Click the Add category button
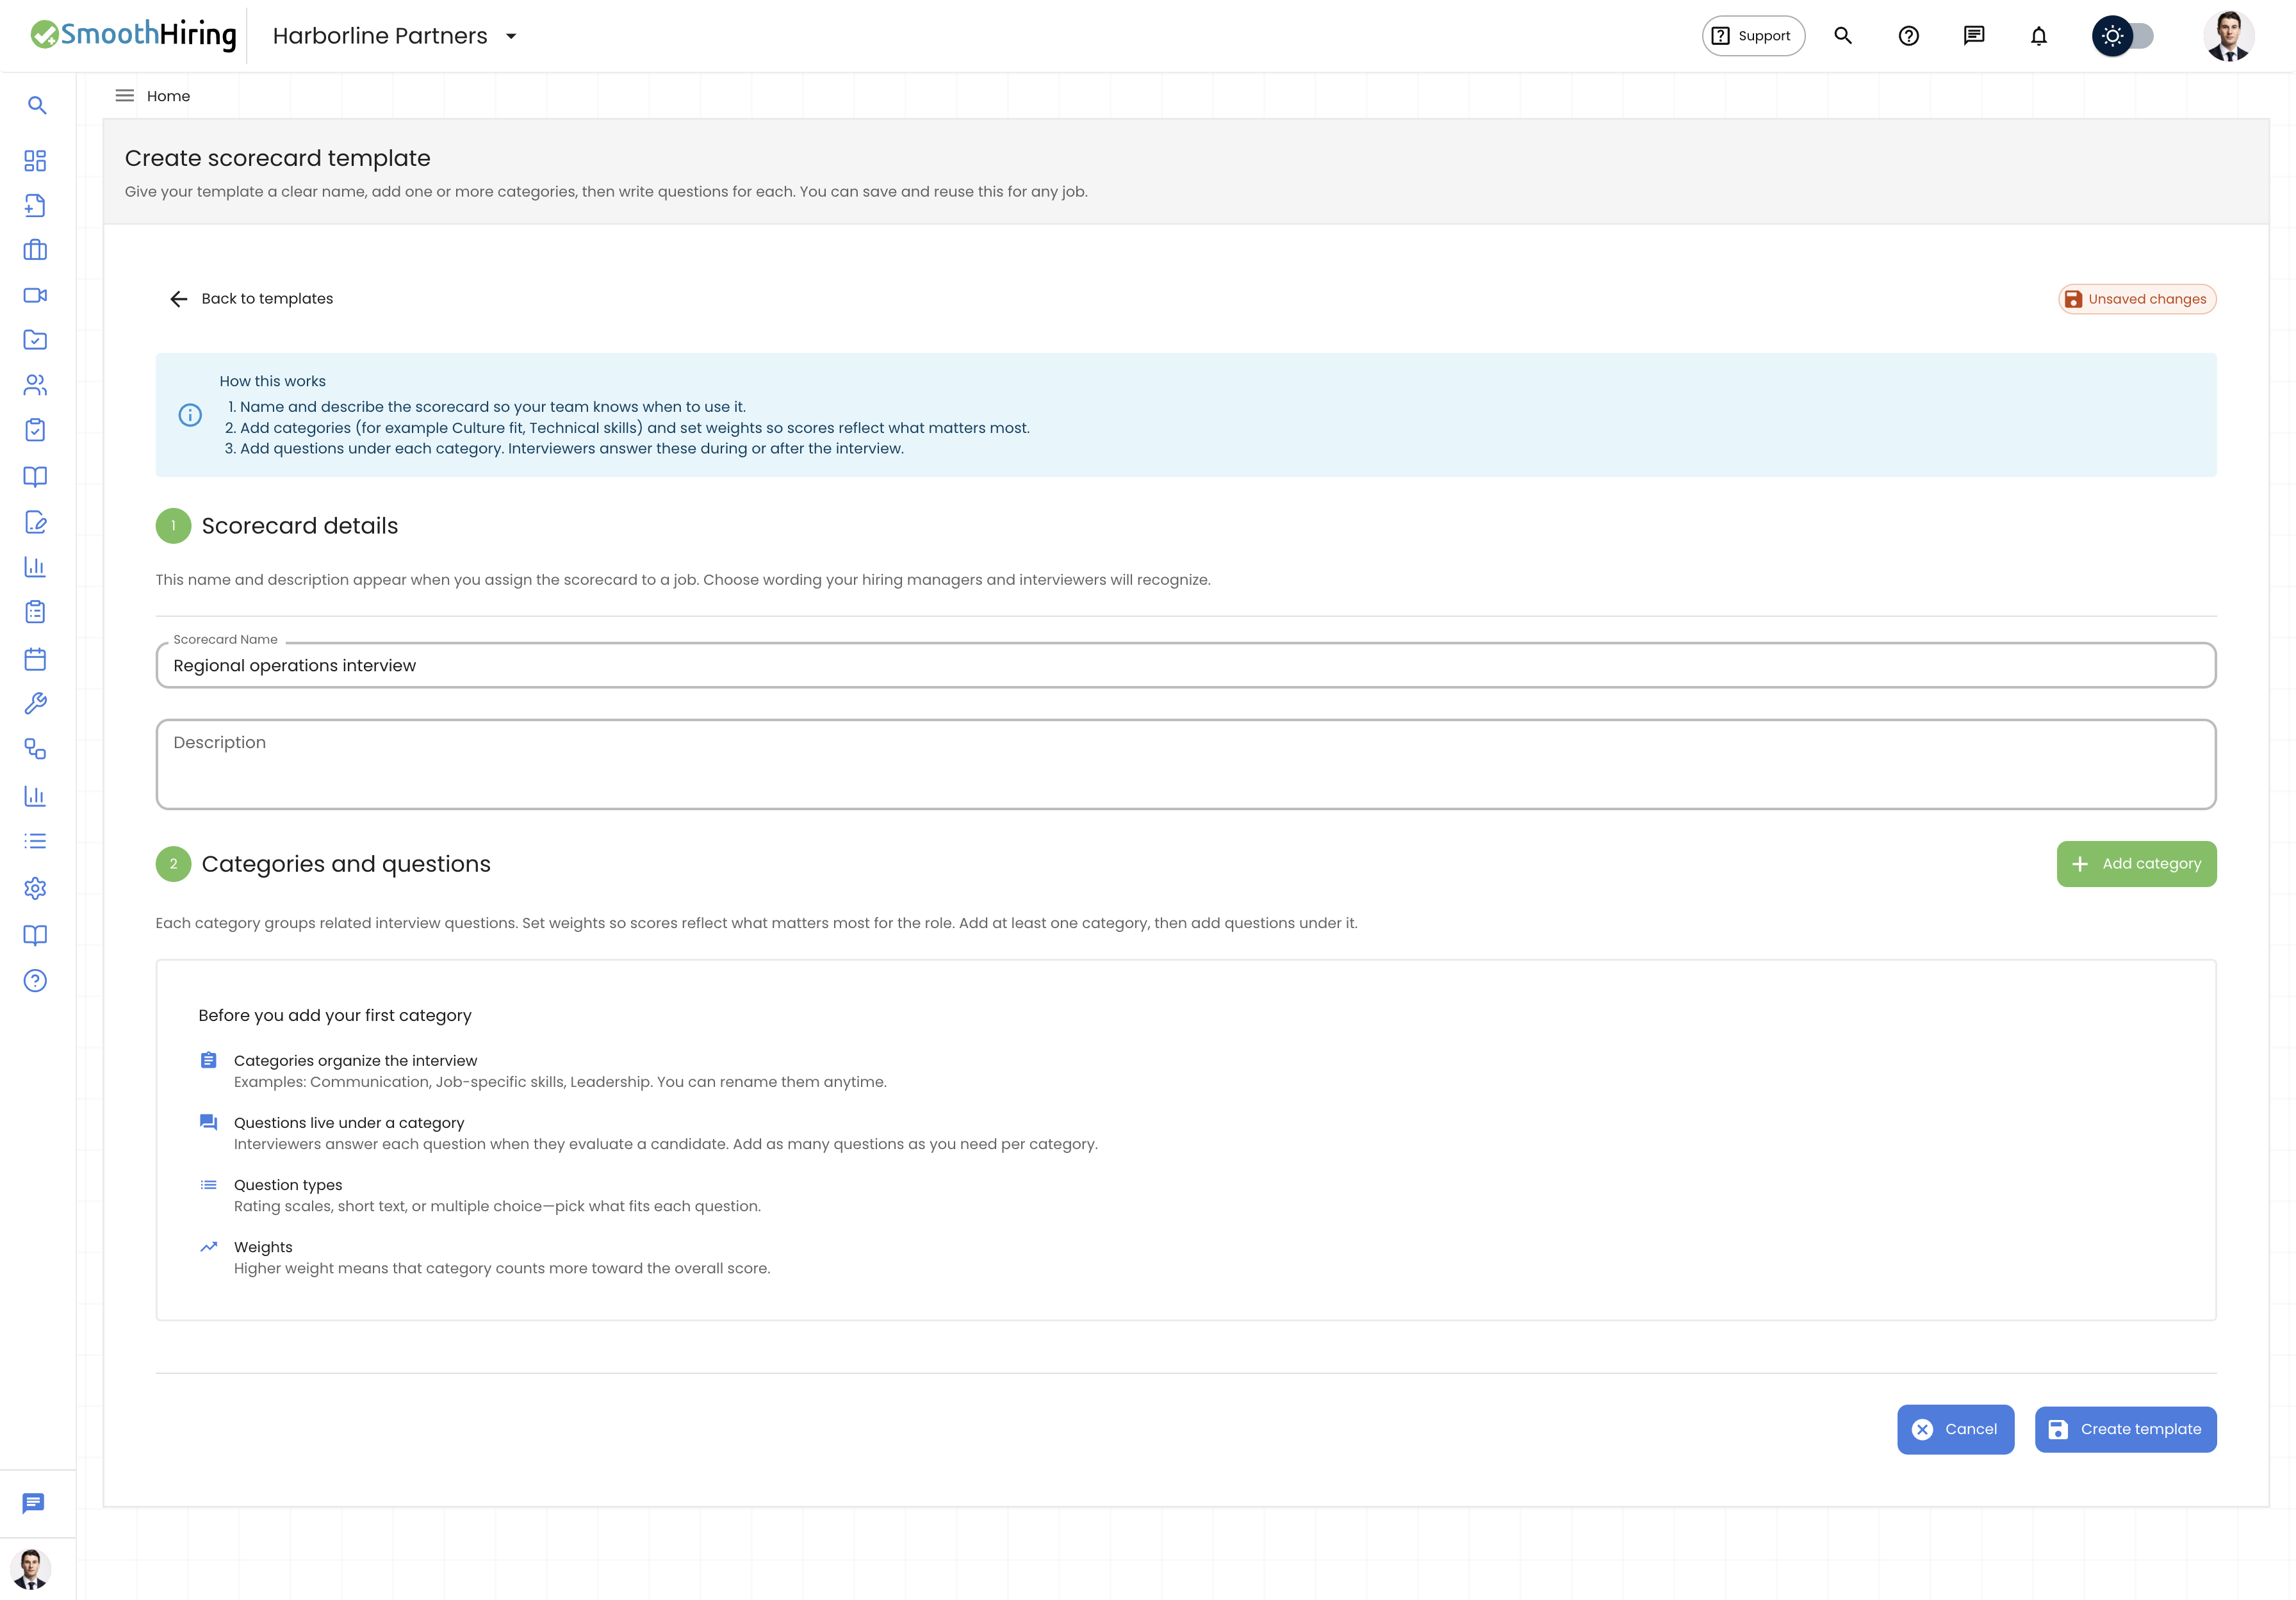The height and width of the screenshot is (1600, 2296). tap(2136, 864)
